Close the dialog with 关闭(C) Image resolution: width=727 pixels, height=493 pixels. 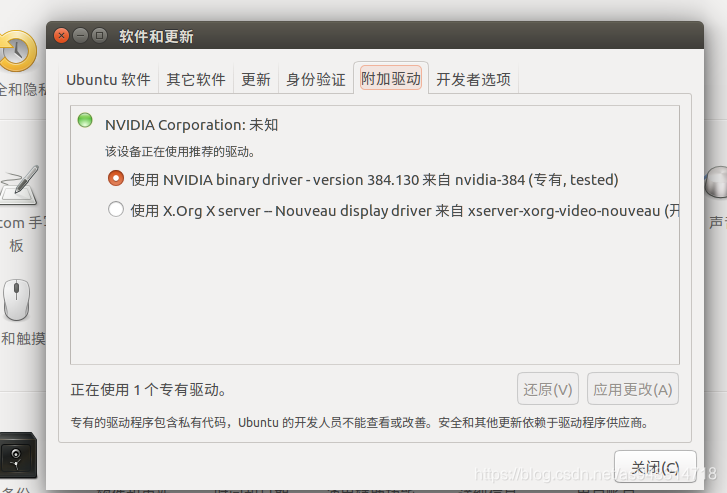[x=655, y=466]
